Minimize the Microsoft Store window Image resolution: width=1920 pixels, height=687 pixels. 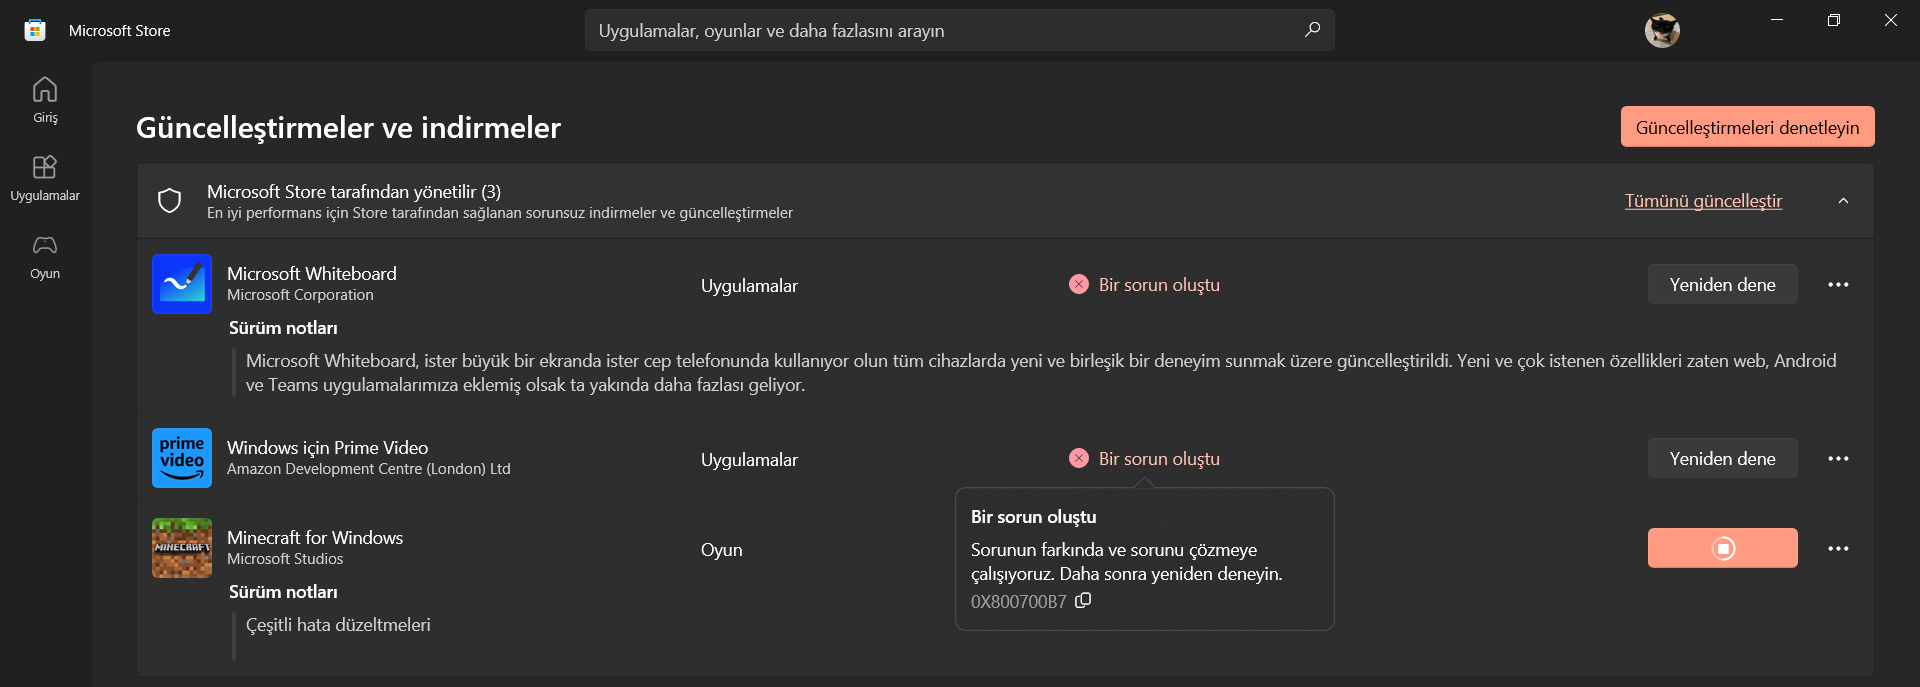click(x=1777, y=20)
